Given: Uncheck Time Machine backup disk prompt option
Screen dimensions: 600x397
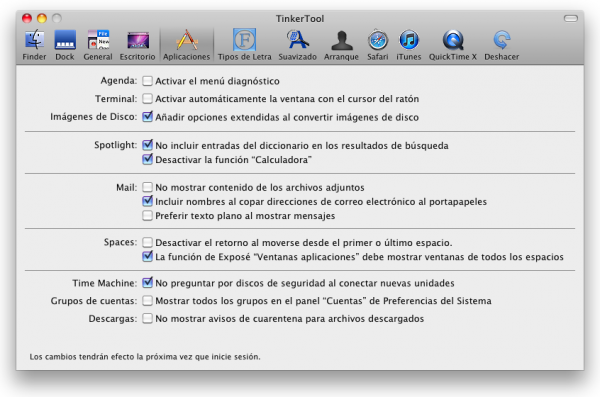Looking at the screenshot, I should tap(147, 283).
